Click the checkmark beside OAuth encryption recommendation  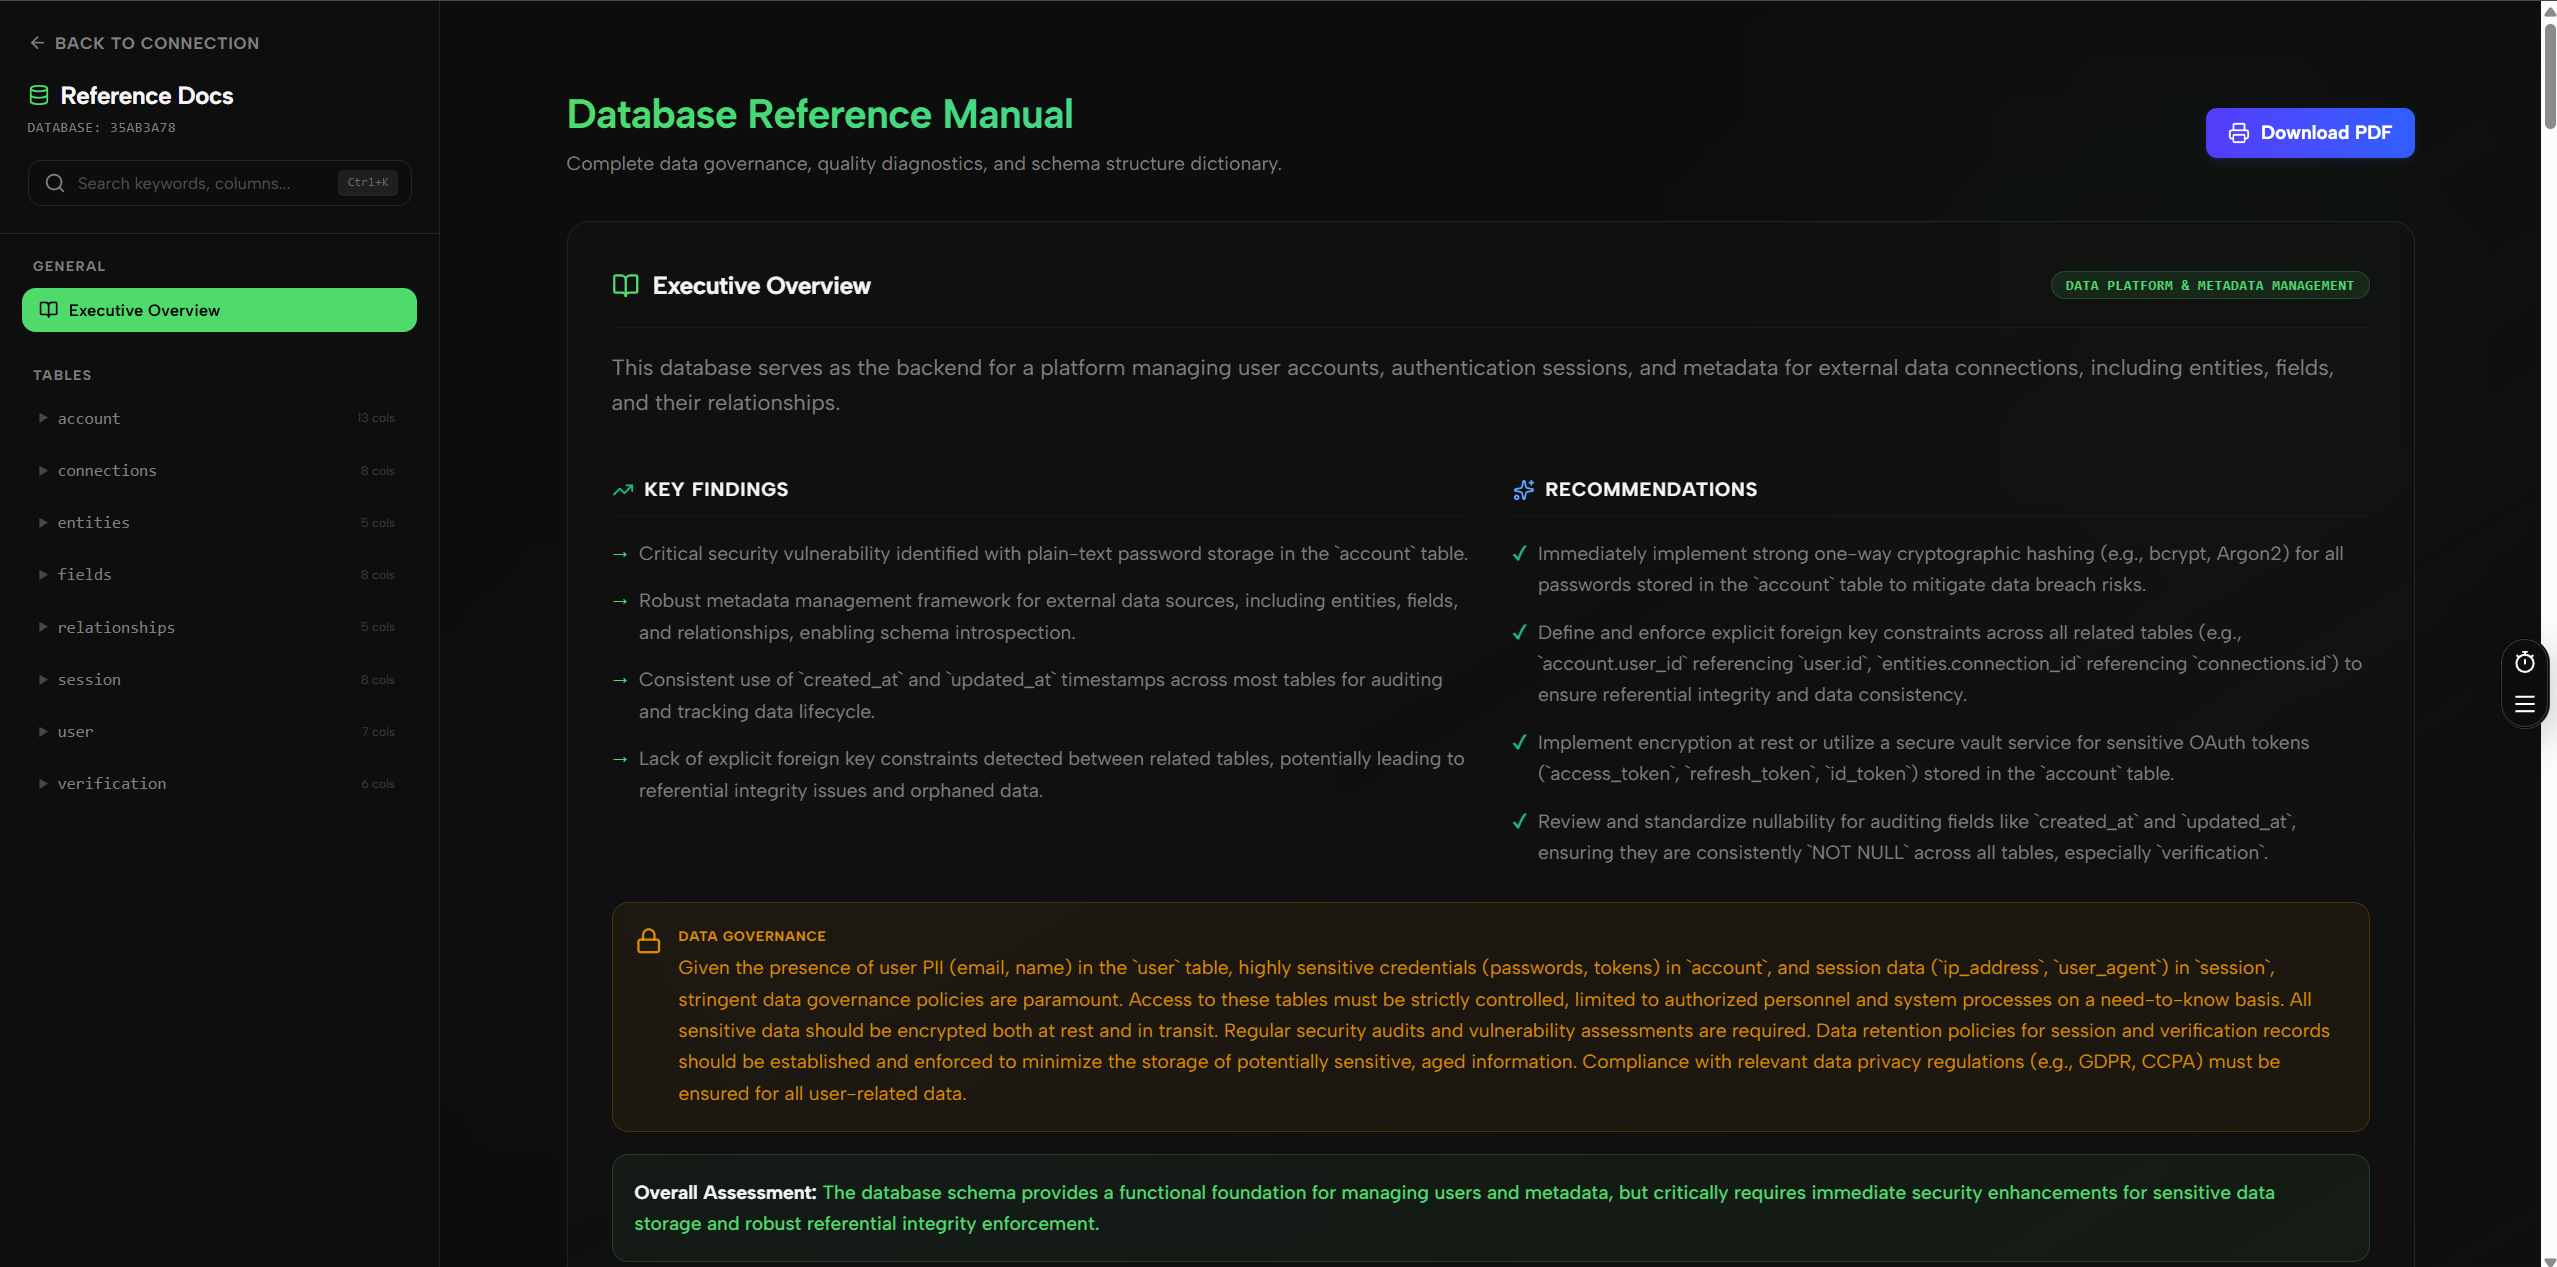(x=1519, y=742)
